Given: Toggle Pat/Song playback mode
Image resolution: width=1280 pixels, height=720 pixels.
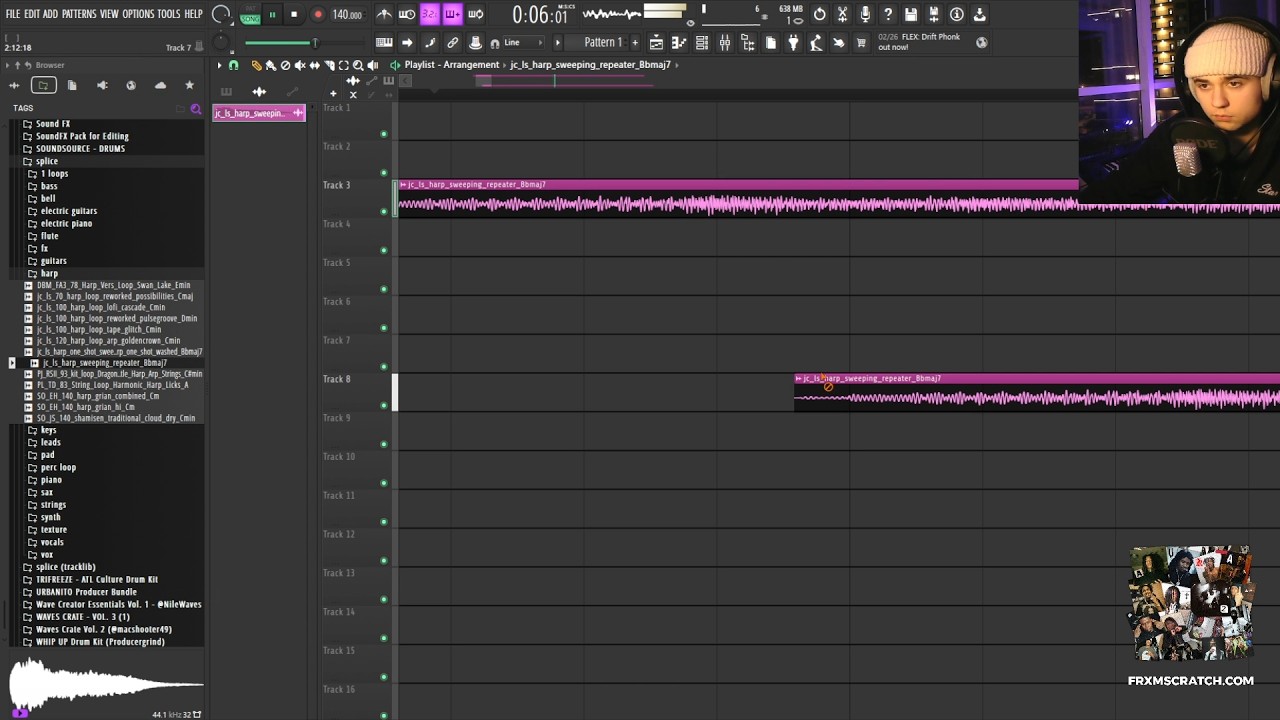Looking at the screenshot, I should (250, 15).
